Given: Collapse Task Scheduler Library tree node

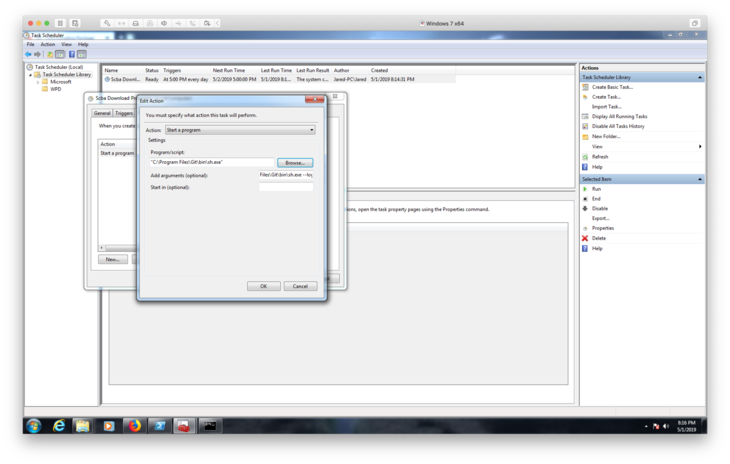Looking at the screenshot, I should [31, 74].
